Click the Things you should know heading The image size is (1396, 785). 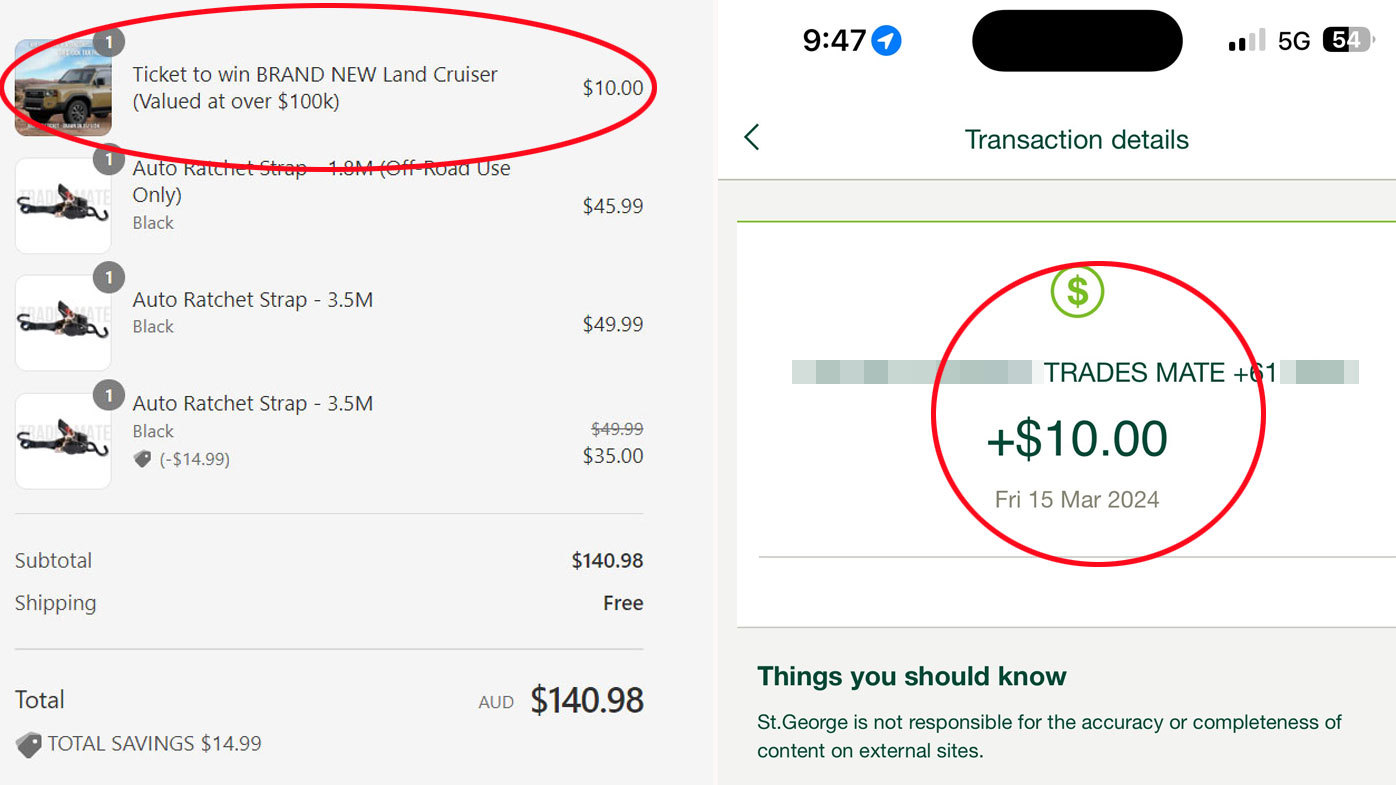[x=911, y=676]
